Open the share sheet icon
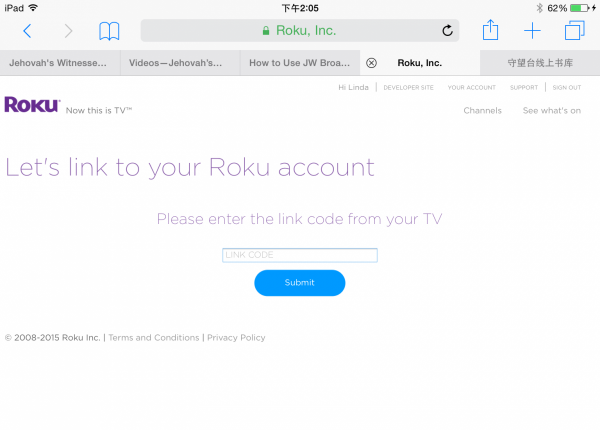600x430 pixels. 490,31
